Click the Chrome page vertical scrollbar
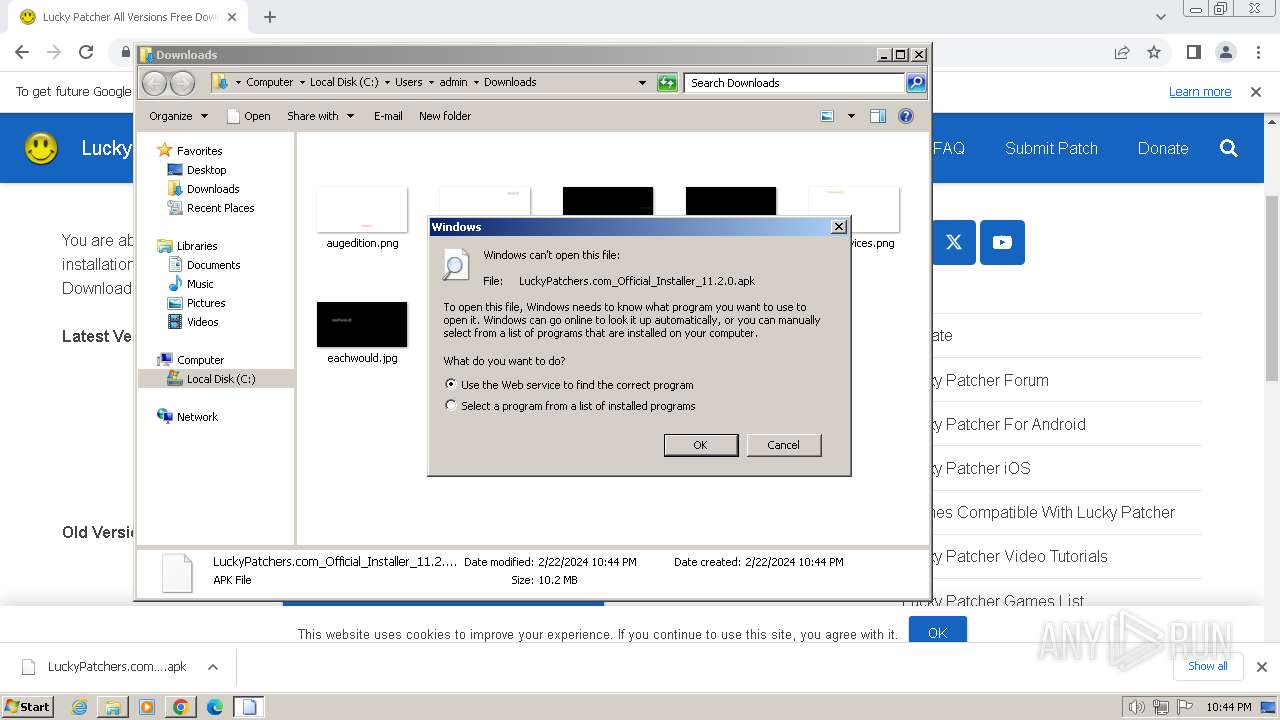The height and width of the screenshot is (720, 1280). [1271, 288]
